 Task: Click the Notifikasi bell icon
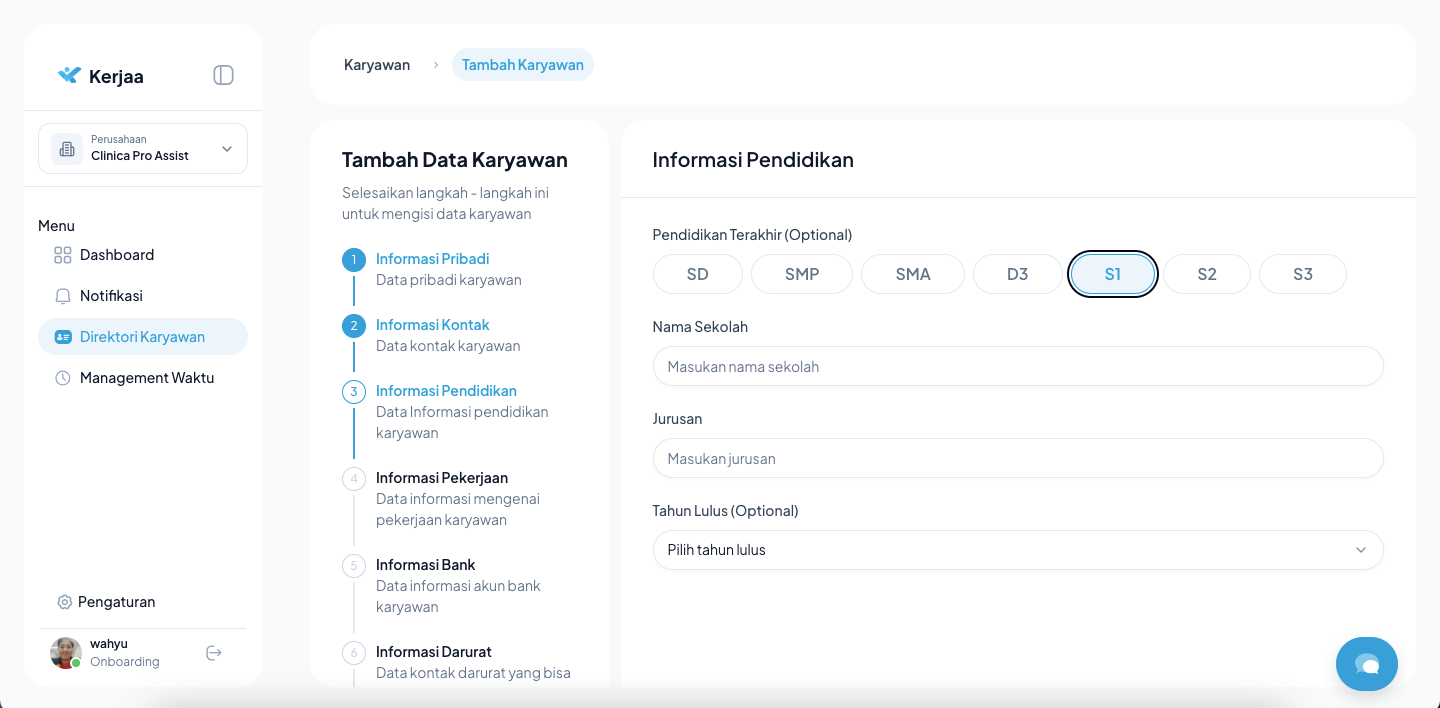point(63,296)
